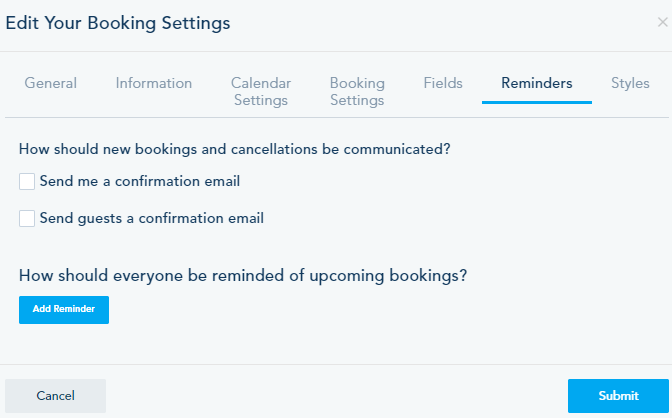Close the dialog with the X icon

pos(661,22)
